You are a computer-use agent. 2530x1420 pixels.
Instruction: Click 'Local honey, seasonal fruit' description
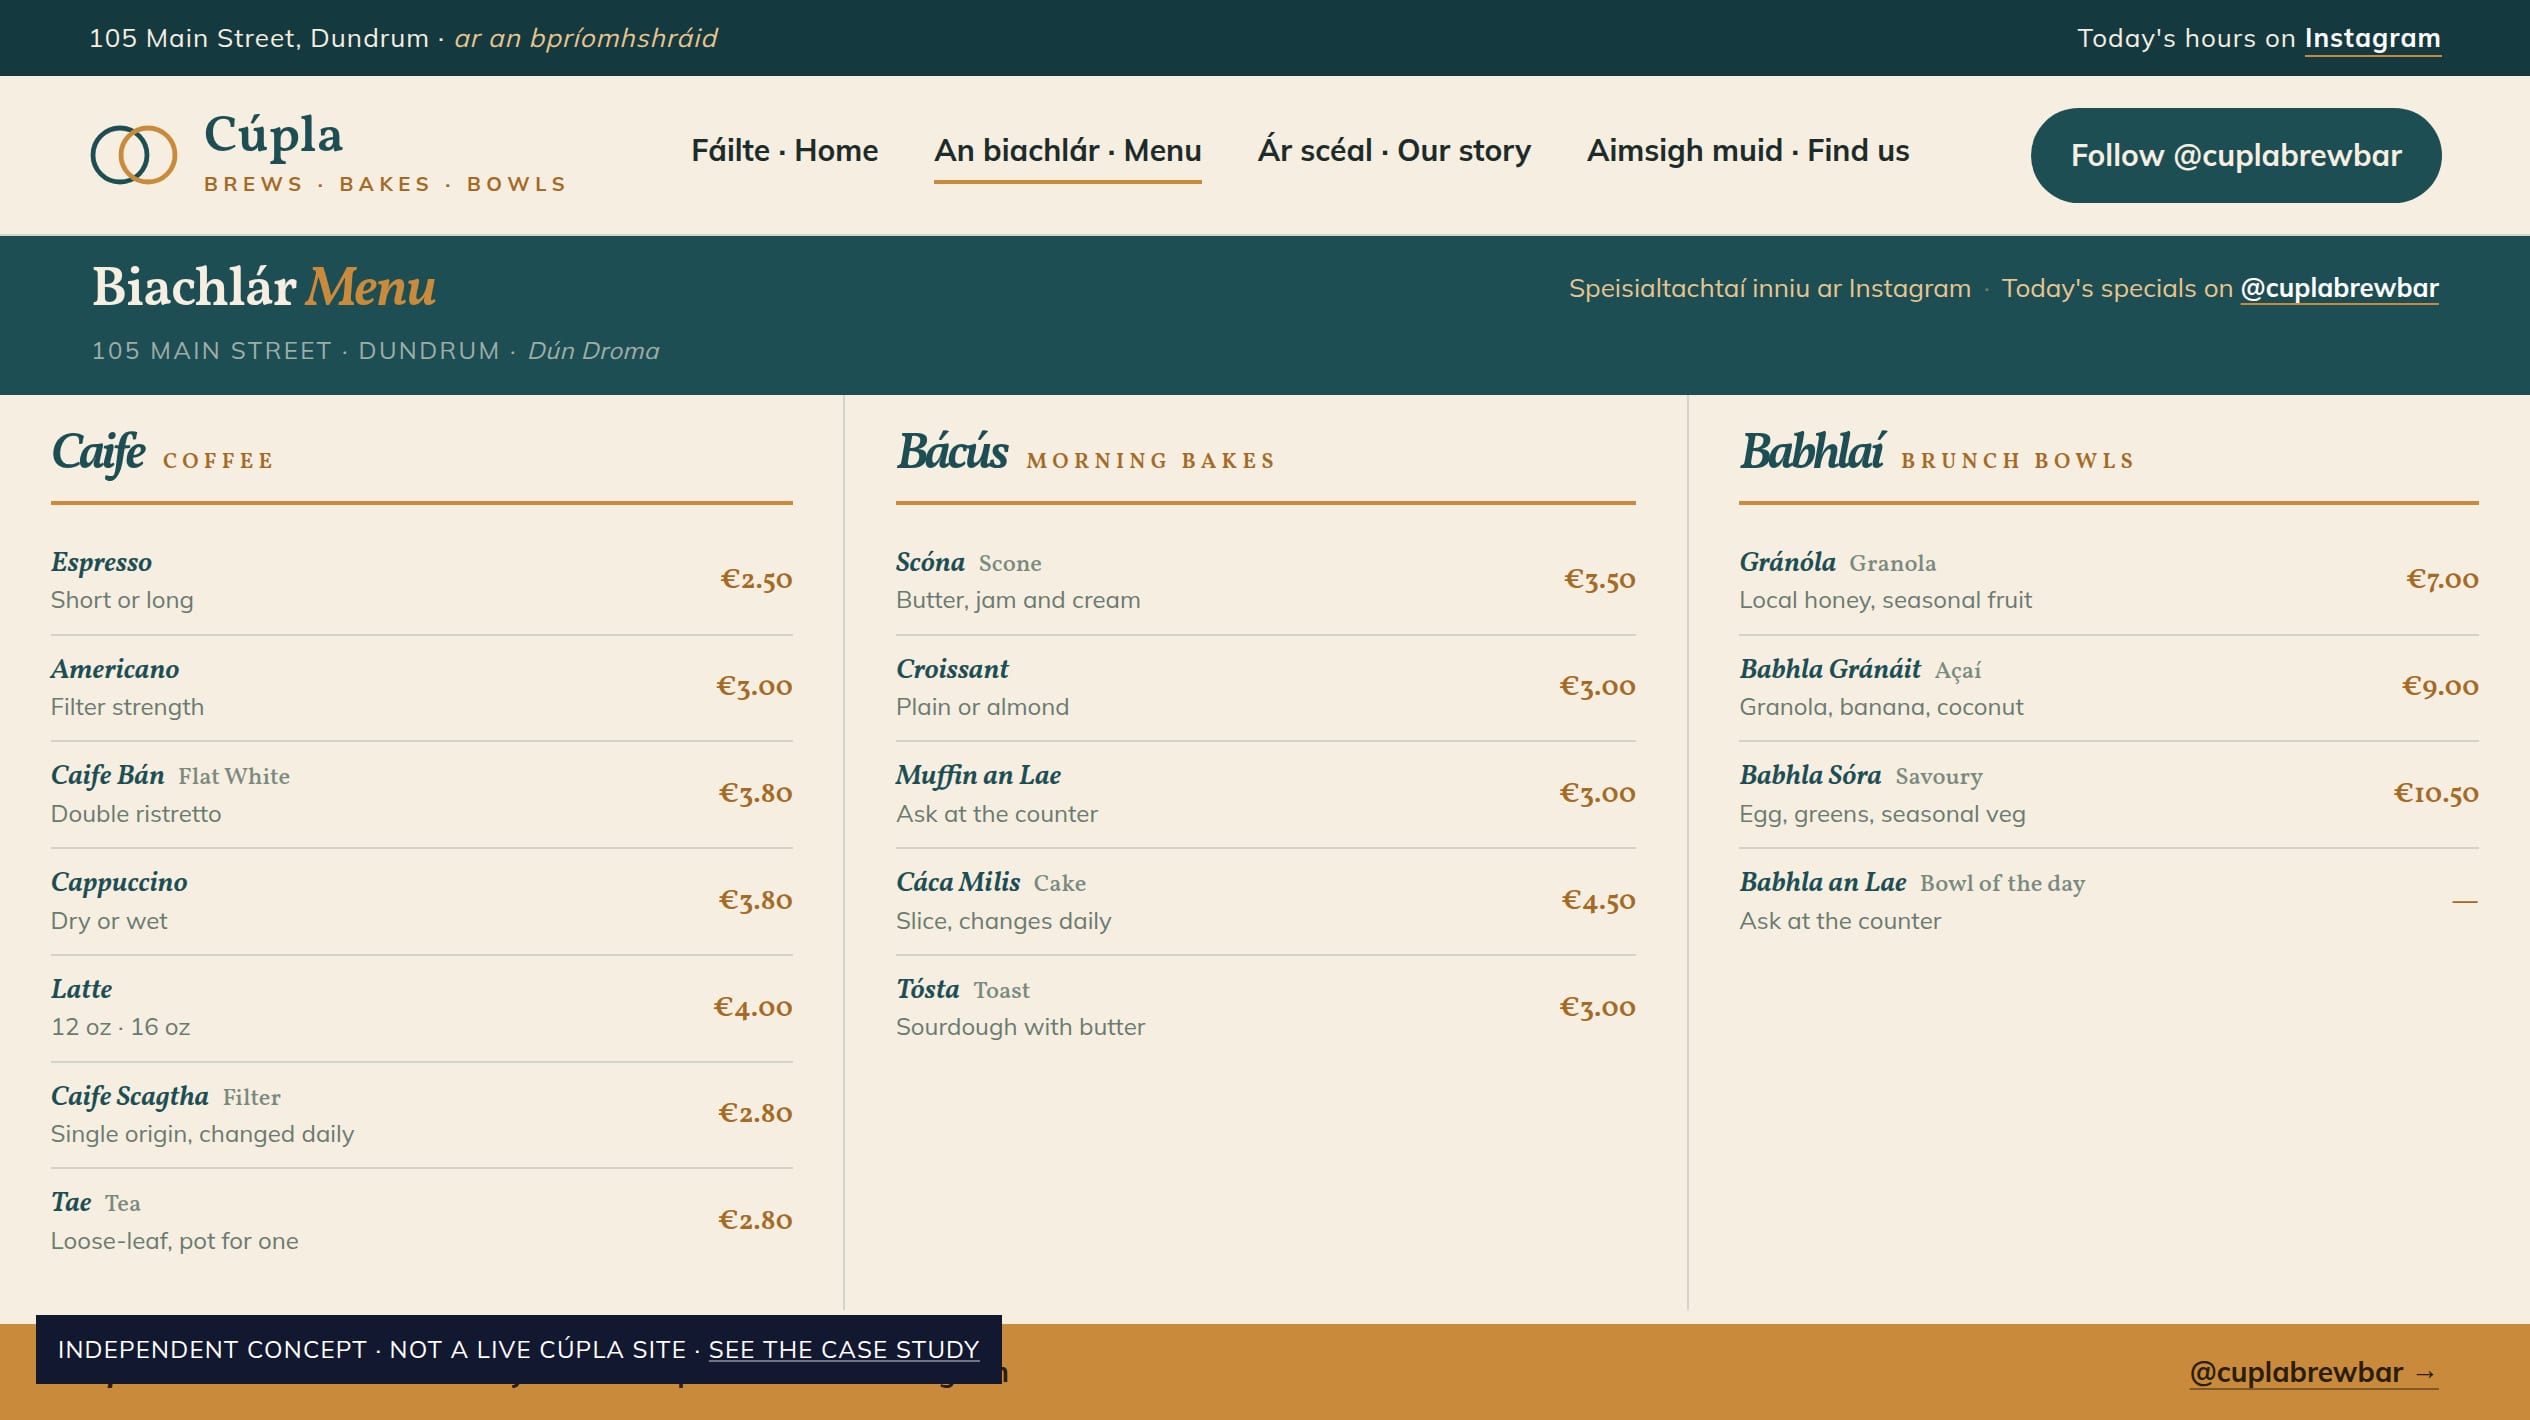(x=1885, y=600)
